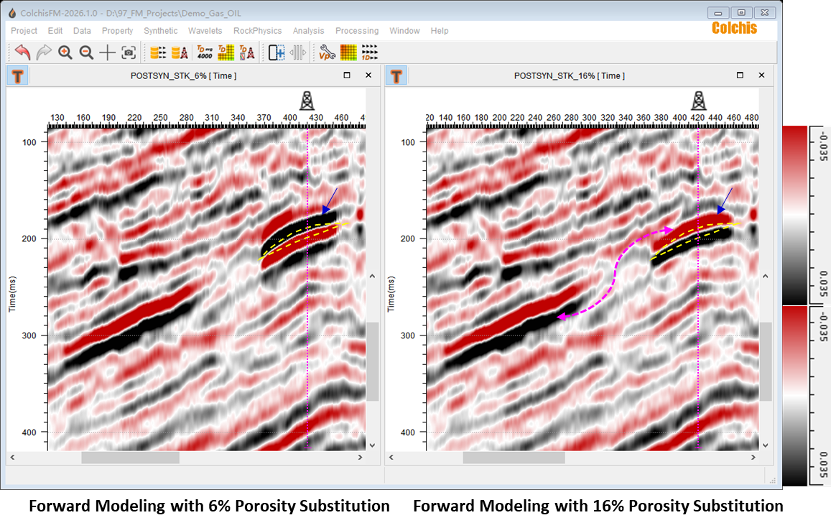Click the window resize grip at bottom-right corner
The width and height of the screenshot is (832, 528).
(773, 480)
